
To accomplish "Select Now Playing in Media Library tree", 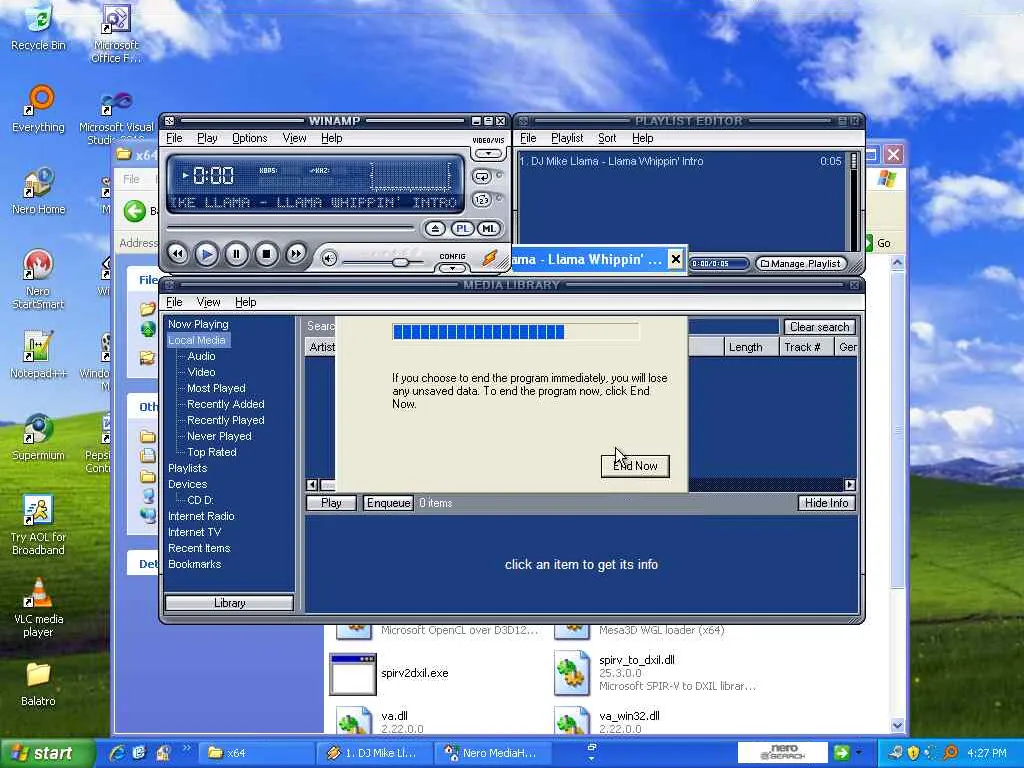I will (198, 324).
